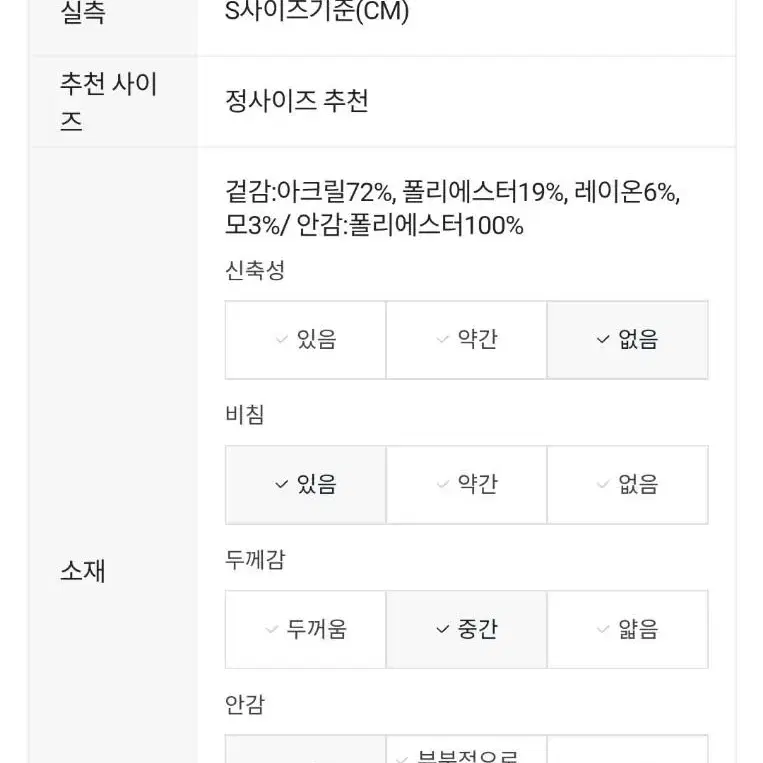
Task: Click checkmark icon beside 얇음
Action: tap(603, 629)
